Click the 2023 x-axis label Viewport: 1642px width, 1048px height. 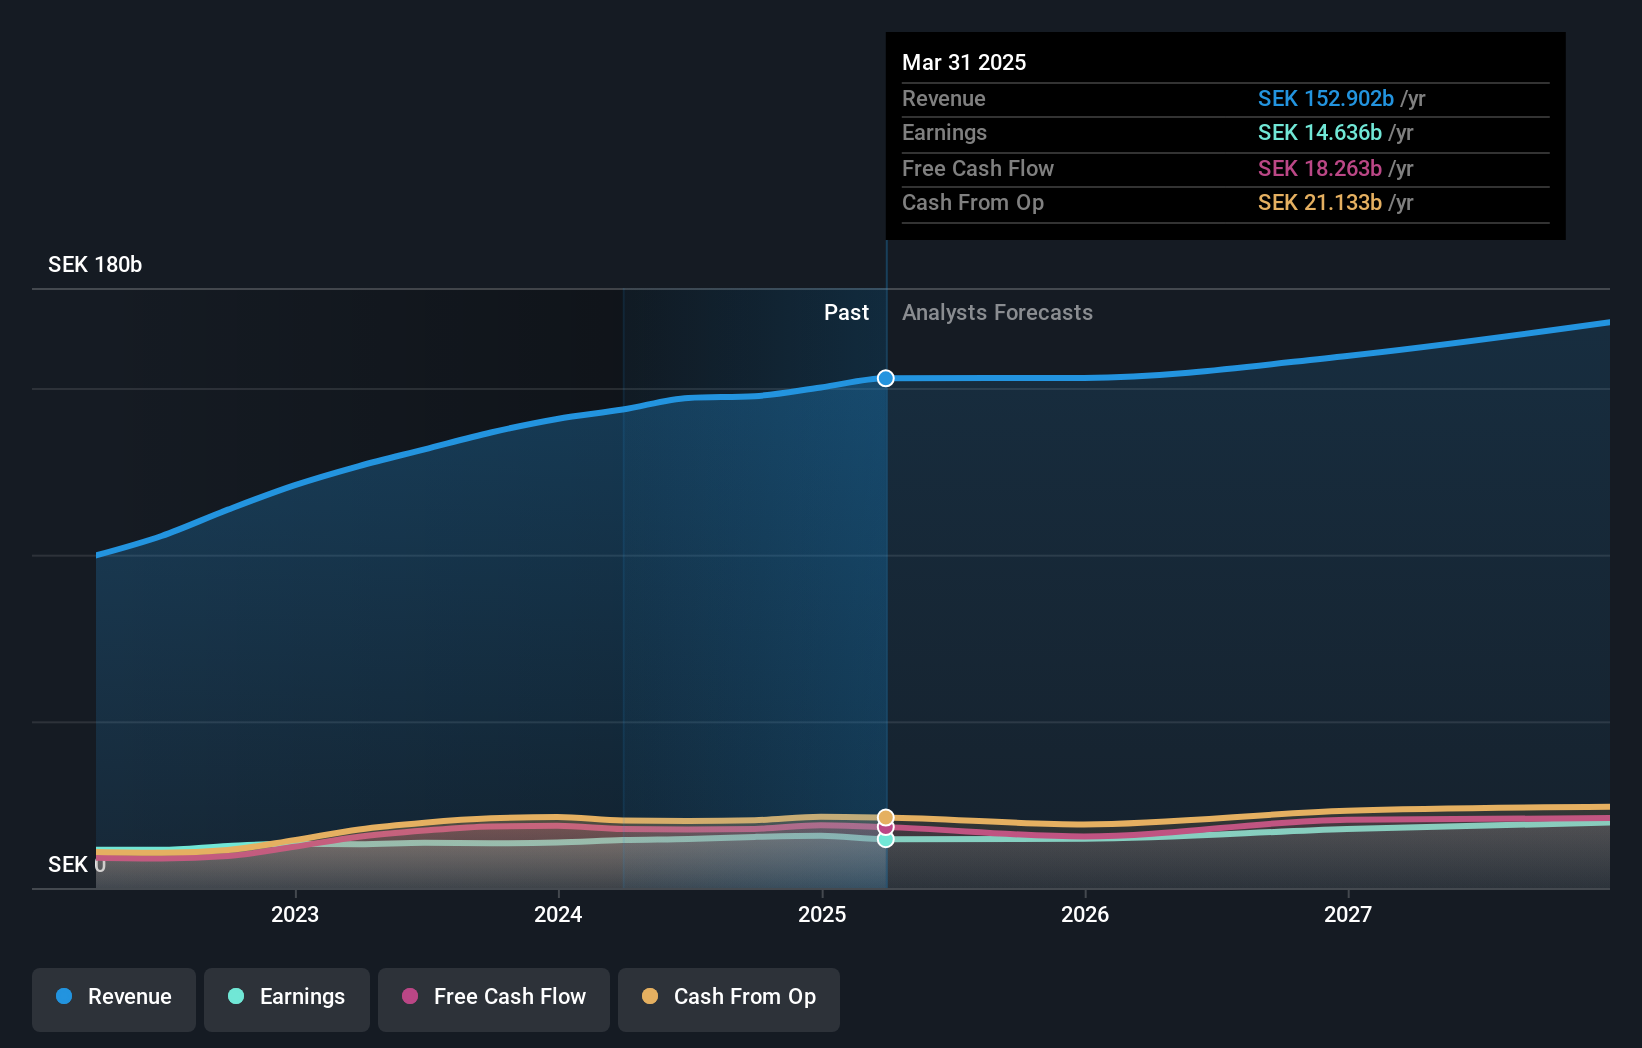[295, 914]
